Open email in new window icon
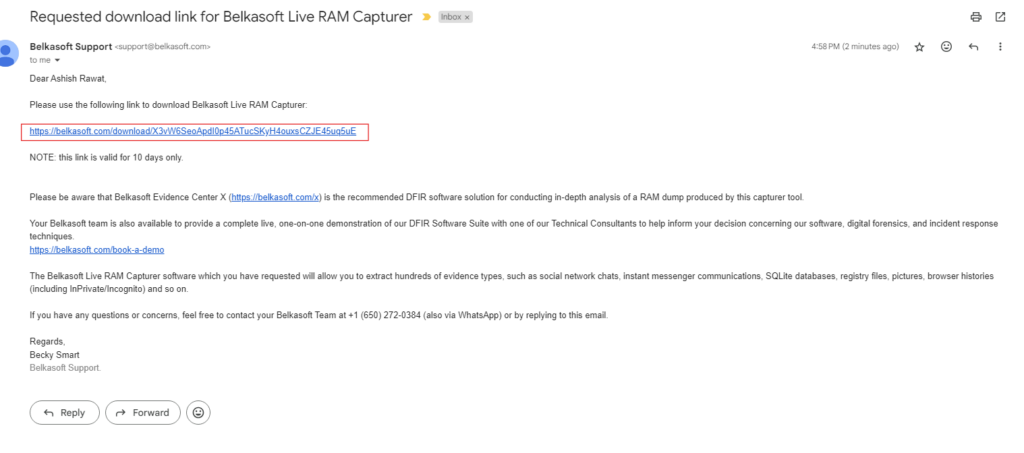Image resolution: width=1024 pixels, height=453 pixels. tap(1000, 17)
